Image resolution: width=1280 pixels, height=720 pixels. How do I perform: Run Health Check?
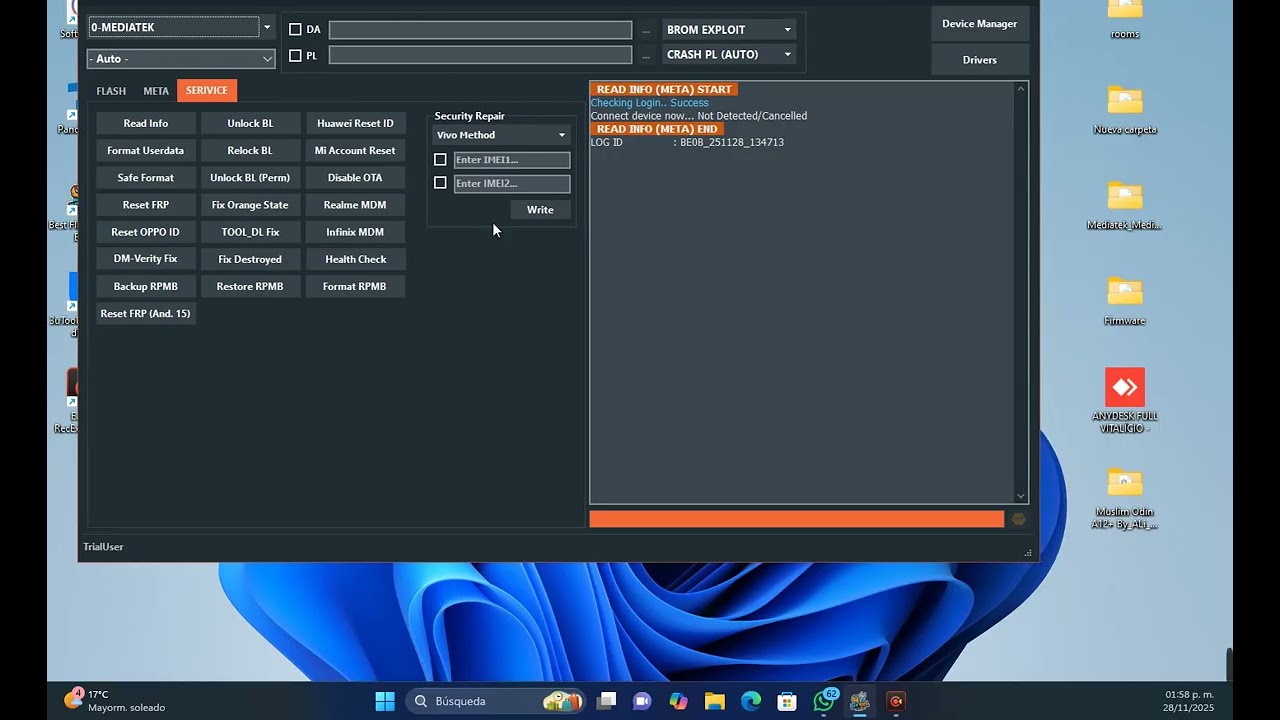355,259
